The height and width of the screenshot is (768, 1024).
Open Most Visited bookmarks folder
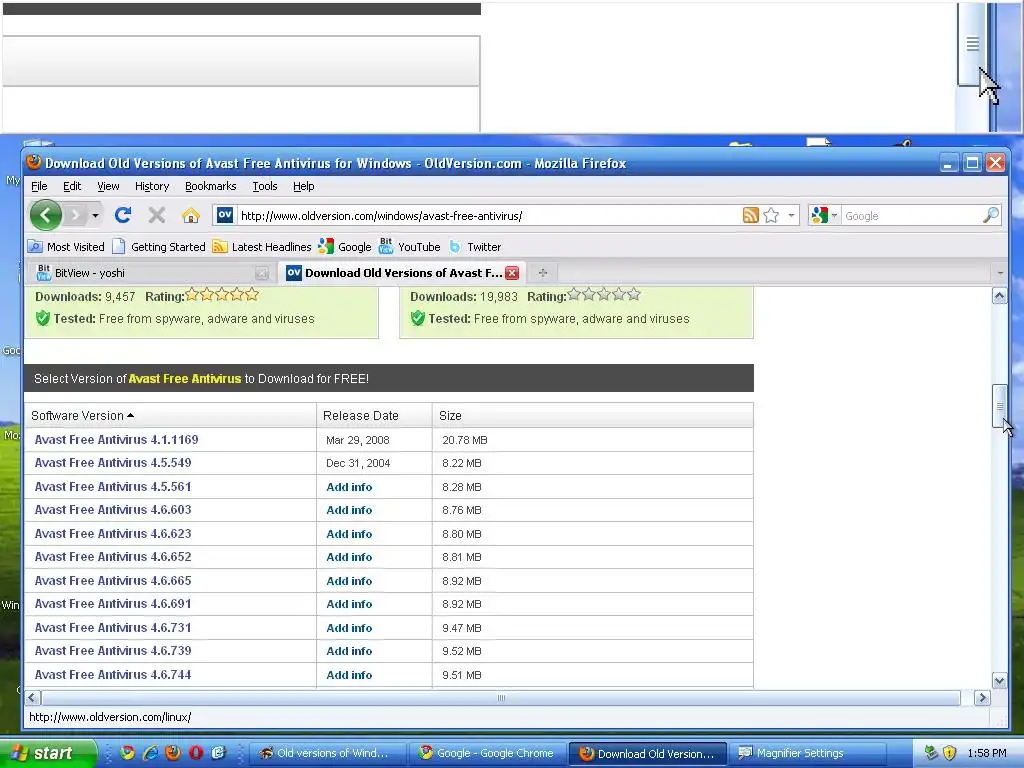pos(66,247)
